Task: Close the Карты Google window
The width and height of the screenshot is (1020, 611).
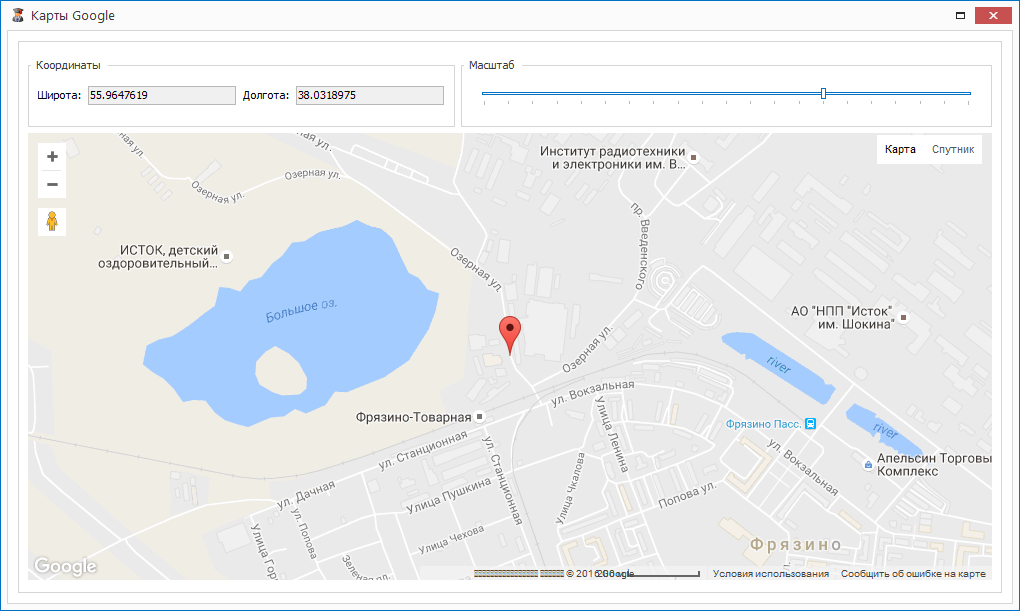Action: click(993, 16)
